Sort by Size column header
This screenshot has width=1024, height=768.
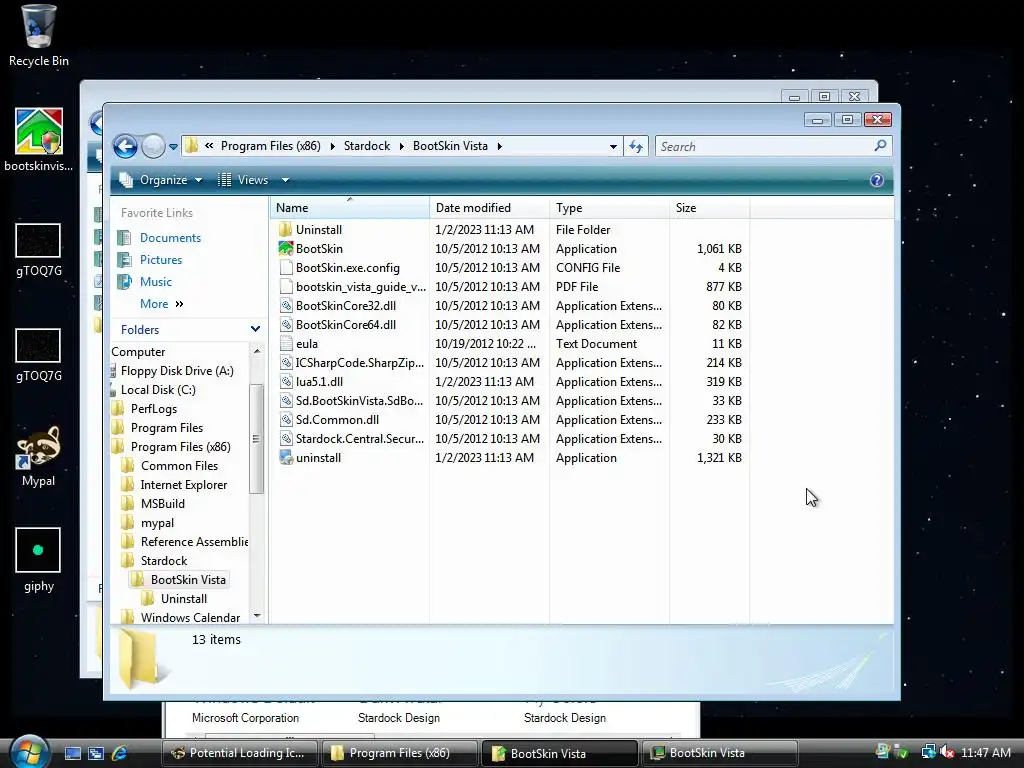coord(709,208)
